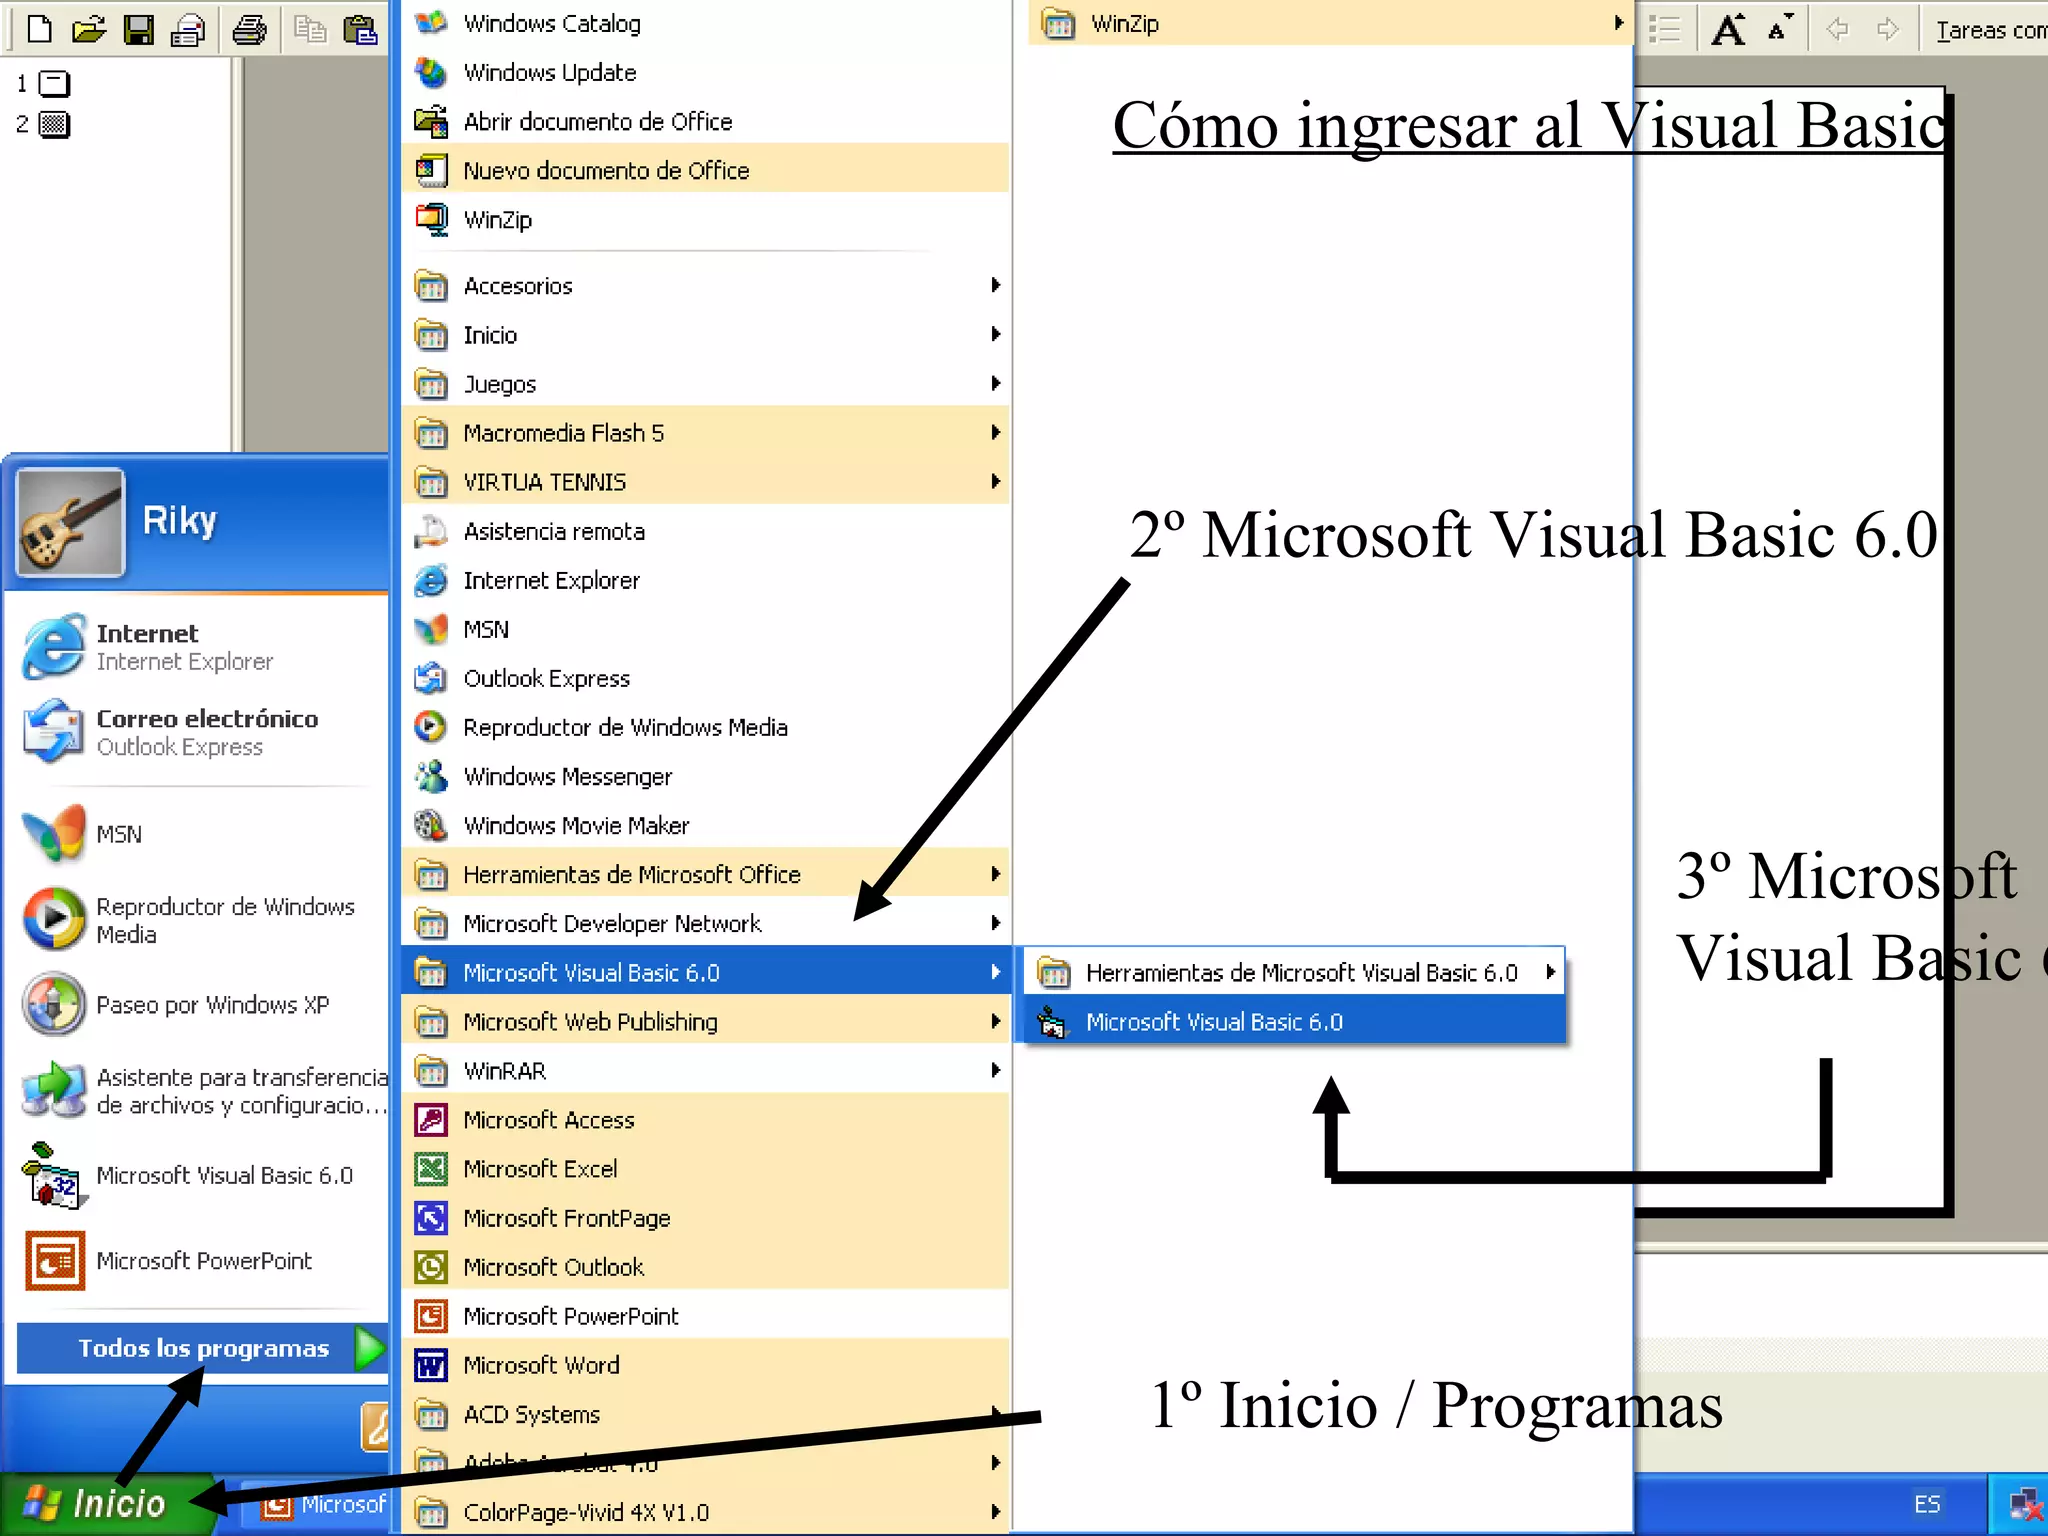Launch Microsoft FrontPage
Image resolution: width=2048 pixels, height=1536 pixels.
point(706,1217)
